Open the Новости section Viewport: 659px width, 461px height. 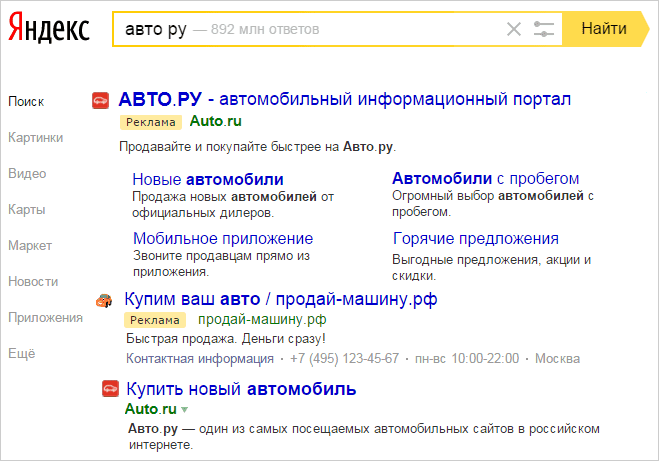[x=33, y=282]
